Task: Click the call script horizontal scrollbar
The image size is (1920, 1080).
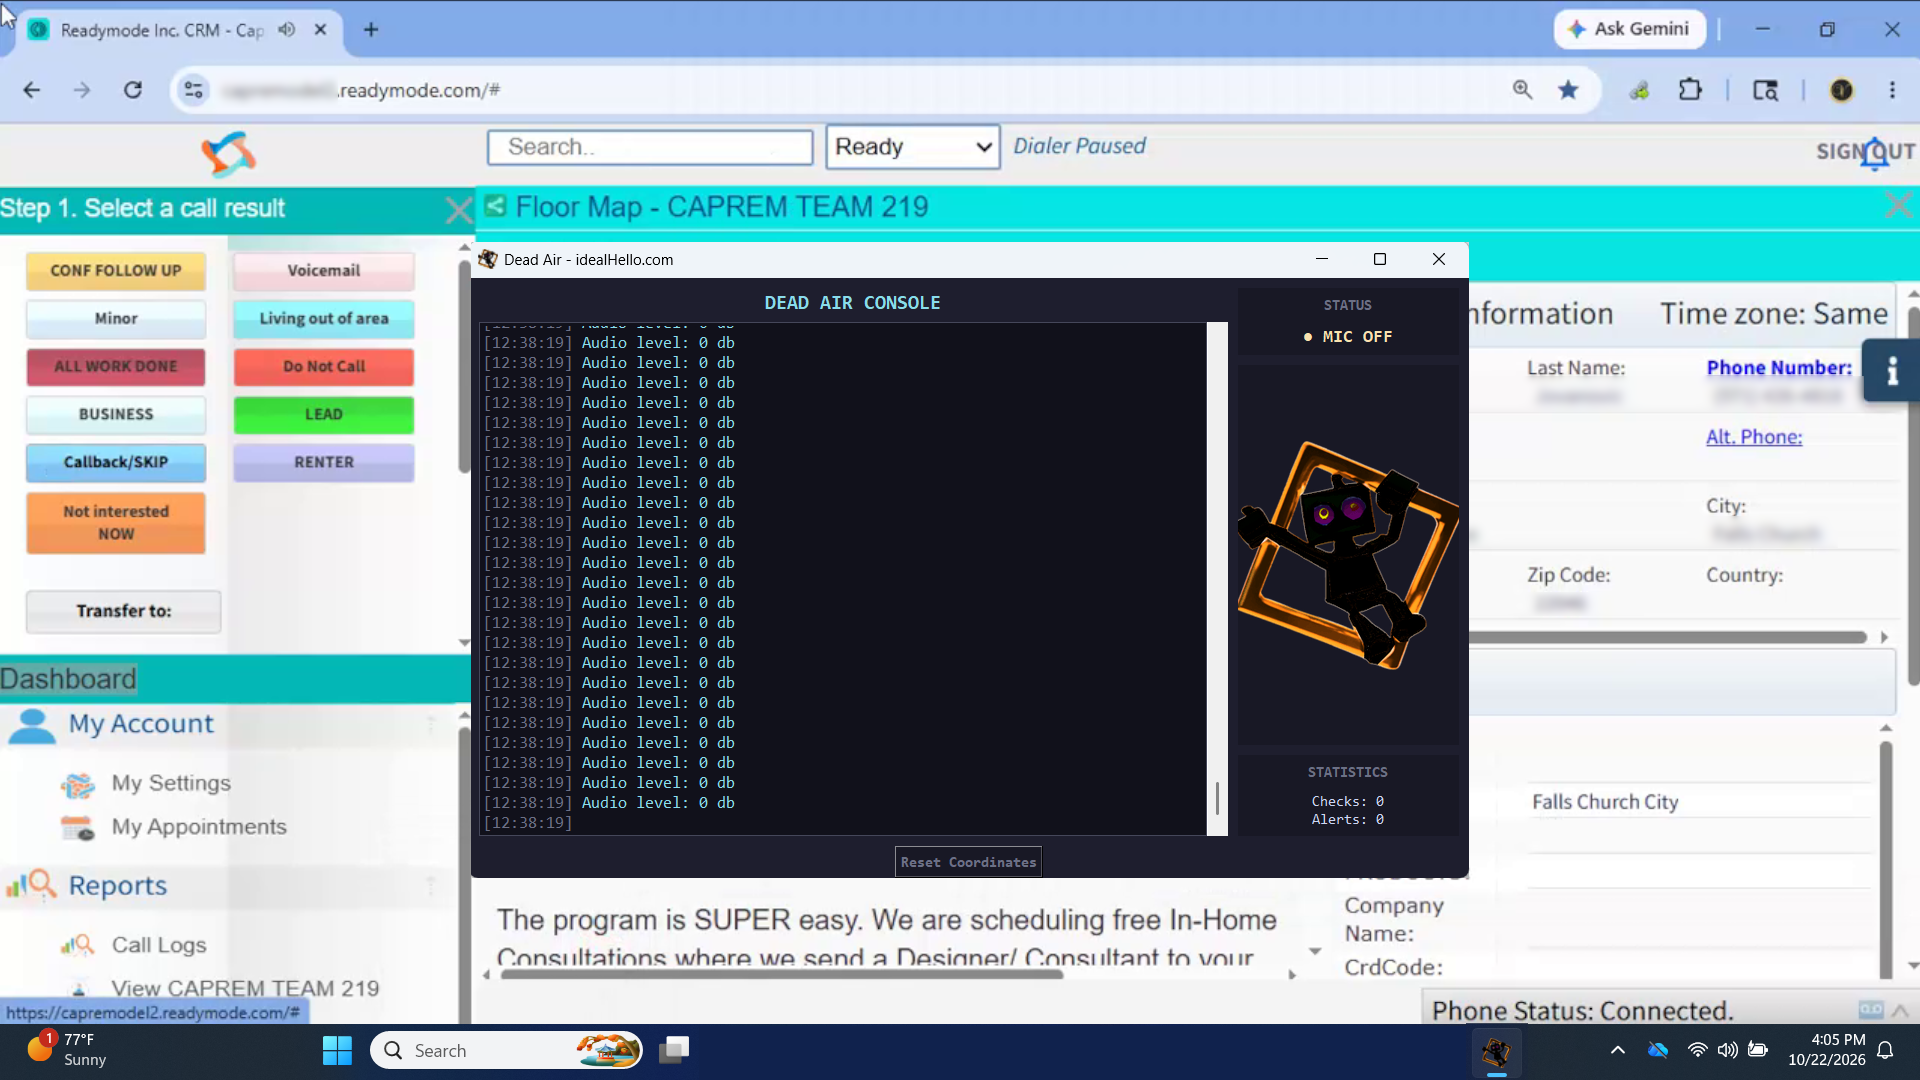Action: (x=782, y=974)
